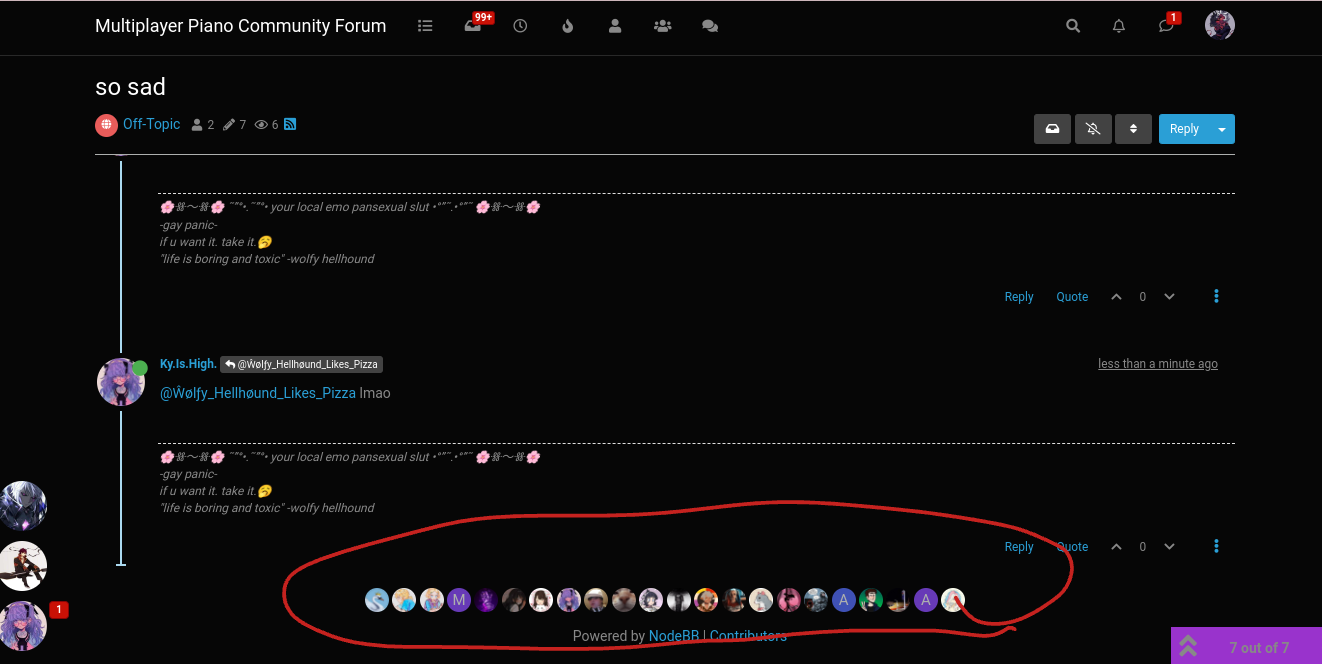Open recent topics clock icon
The height and width of the screenshot is (664, 1322).
pos(520,27)
